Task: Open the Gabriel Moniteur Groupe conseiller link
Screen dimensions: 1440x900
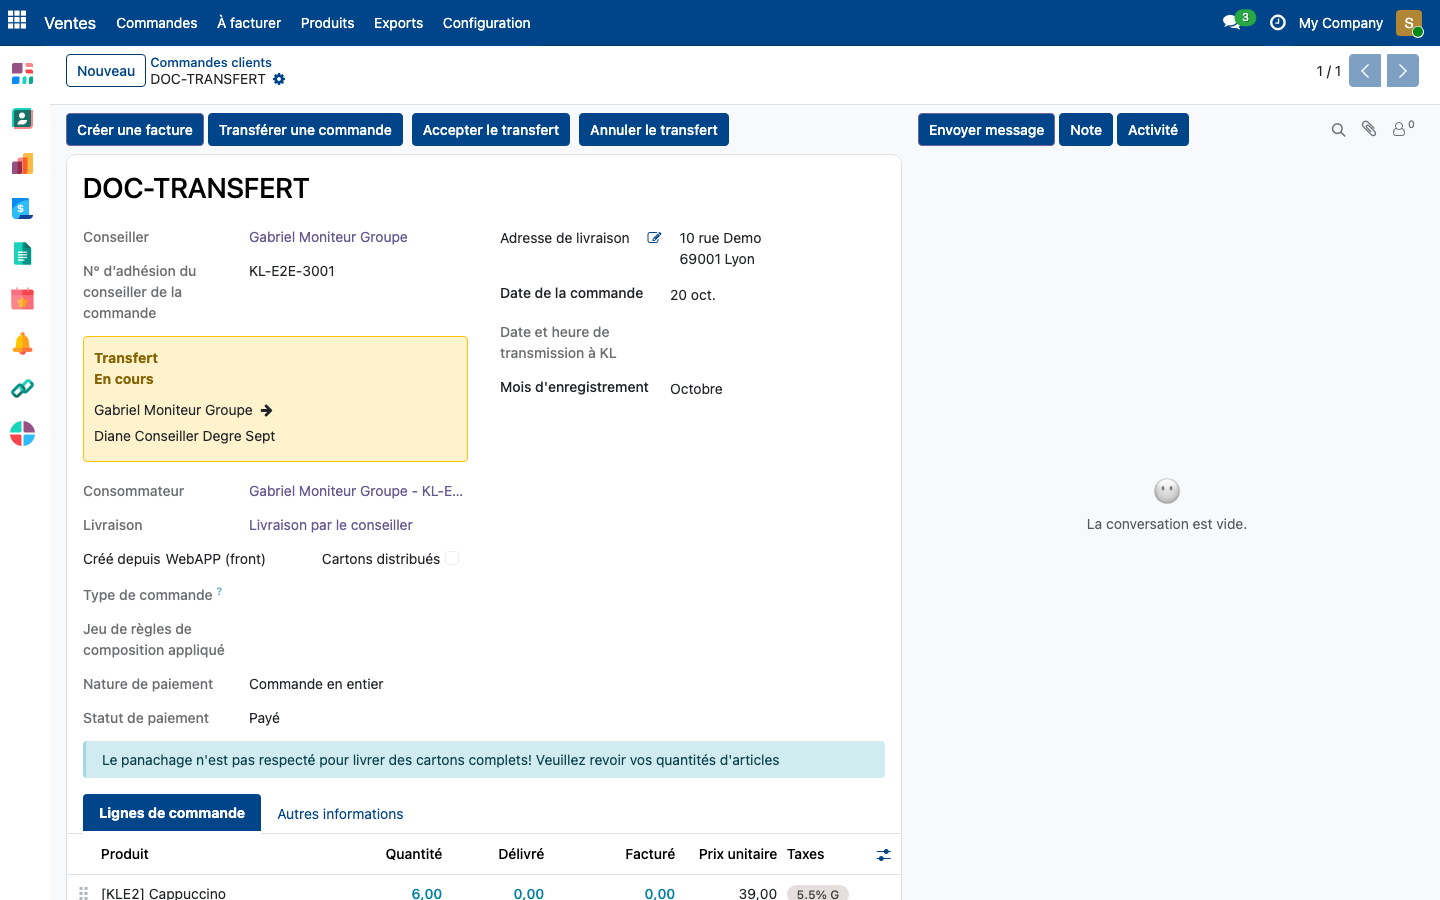Action: click(328, 237)
